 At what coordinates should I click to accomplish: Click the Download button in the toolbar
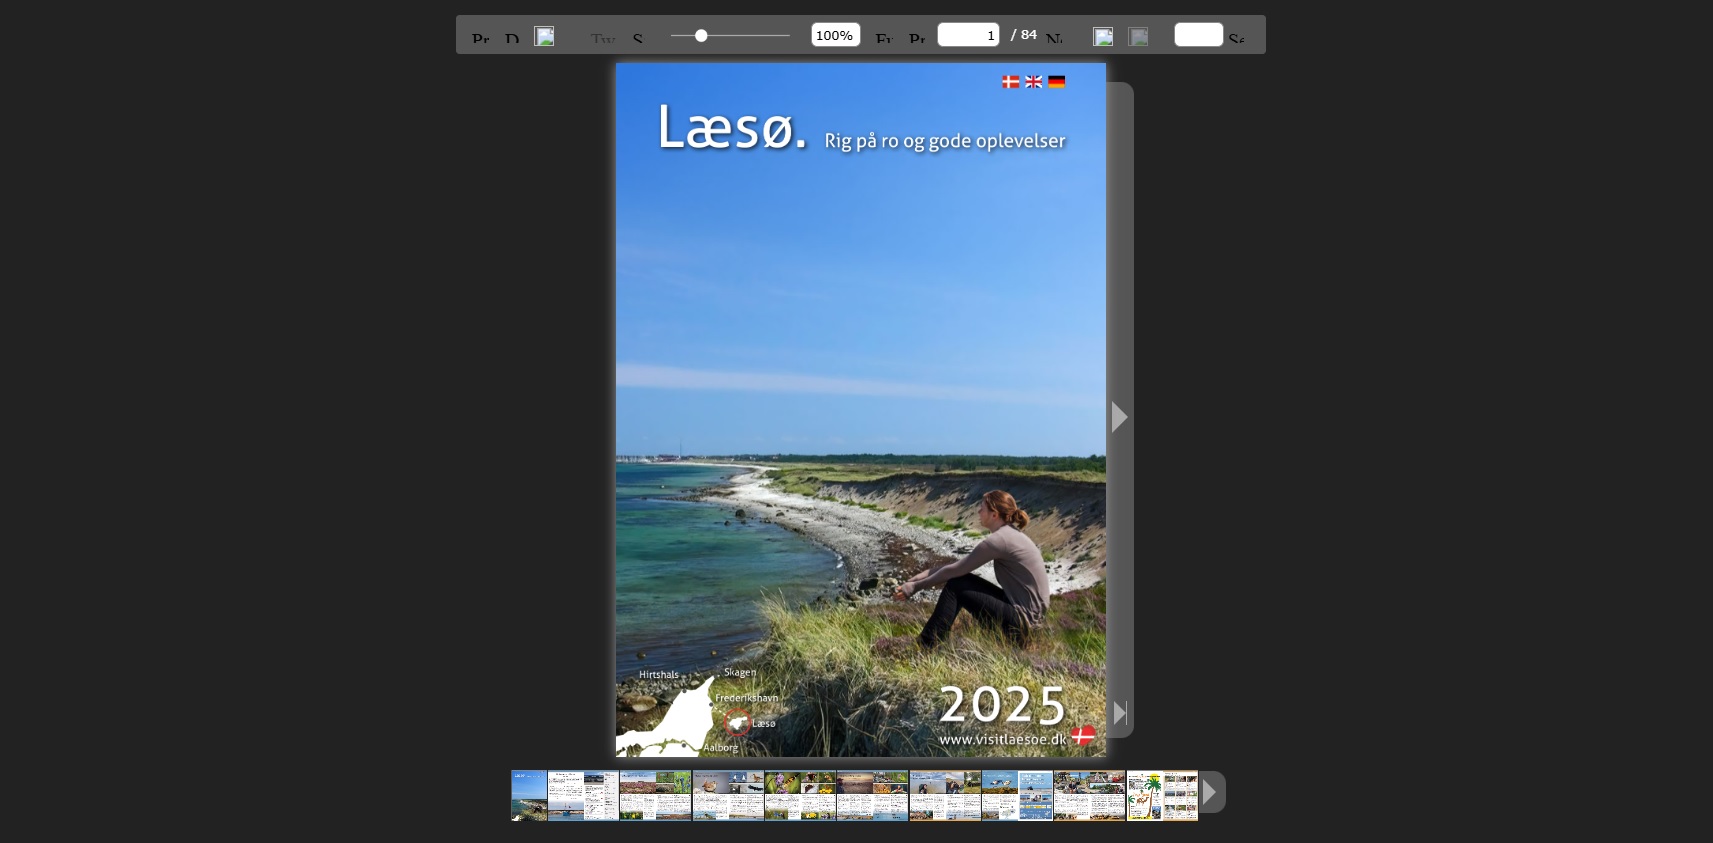tap(512, 38)
